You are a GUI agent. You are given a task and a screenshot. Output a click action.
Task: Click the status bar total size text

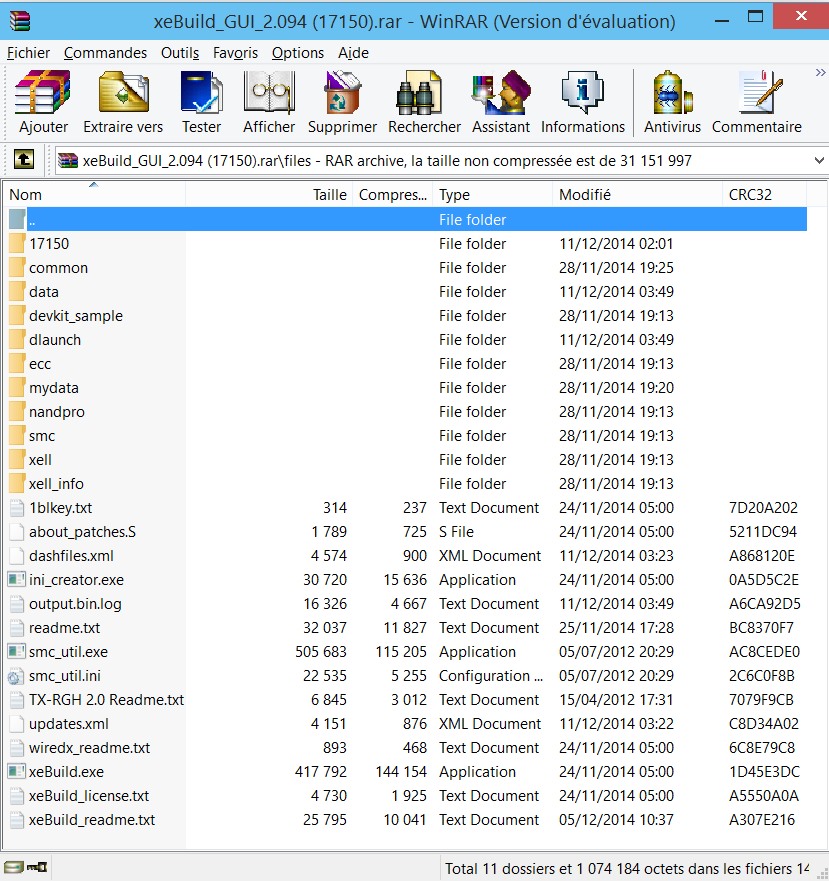click(627, 869)
